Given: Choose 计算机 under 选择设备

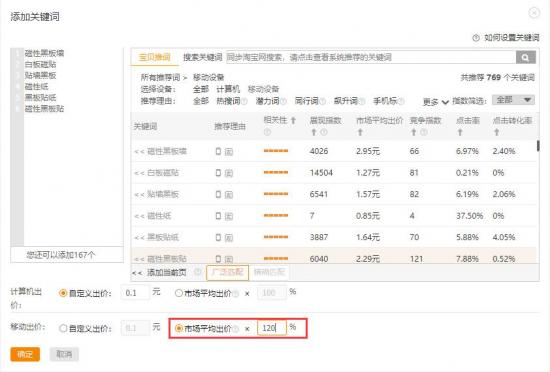Looking at the screenshot, I should tap(228, 89).
